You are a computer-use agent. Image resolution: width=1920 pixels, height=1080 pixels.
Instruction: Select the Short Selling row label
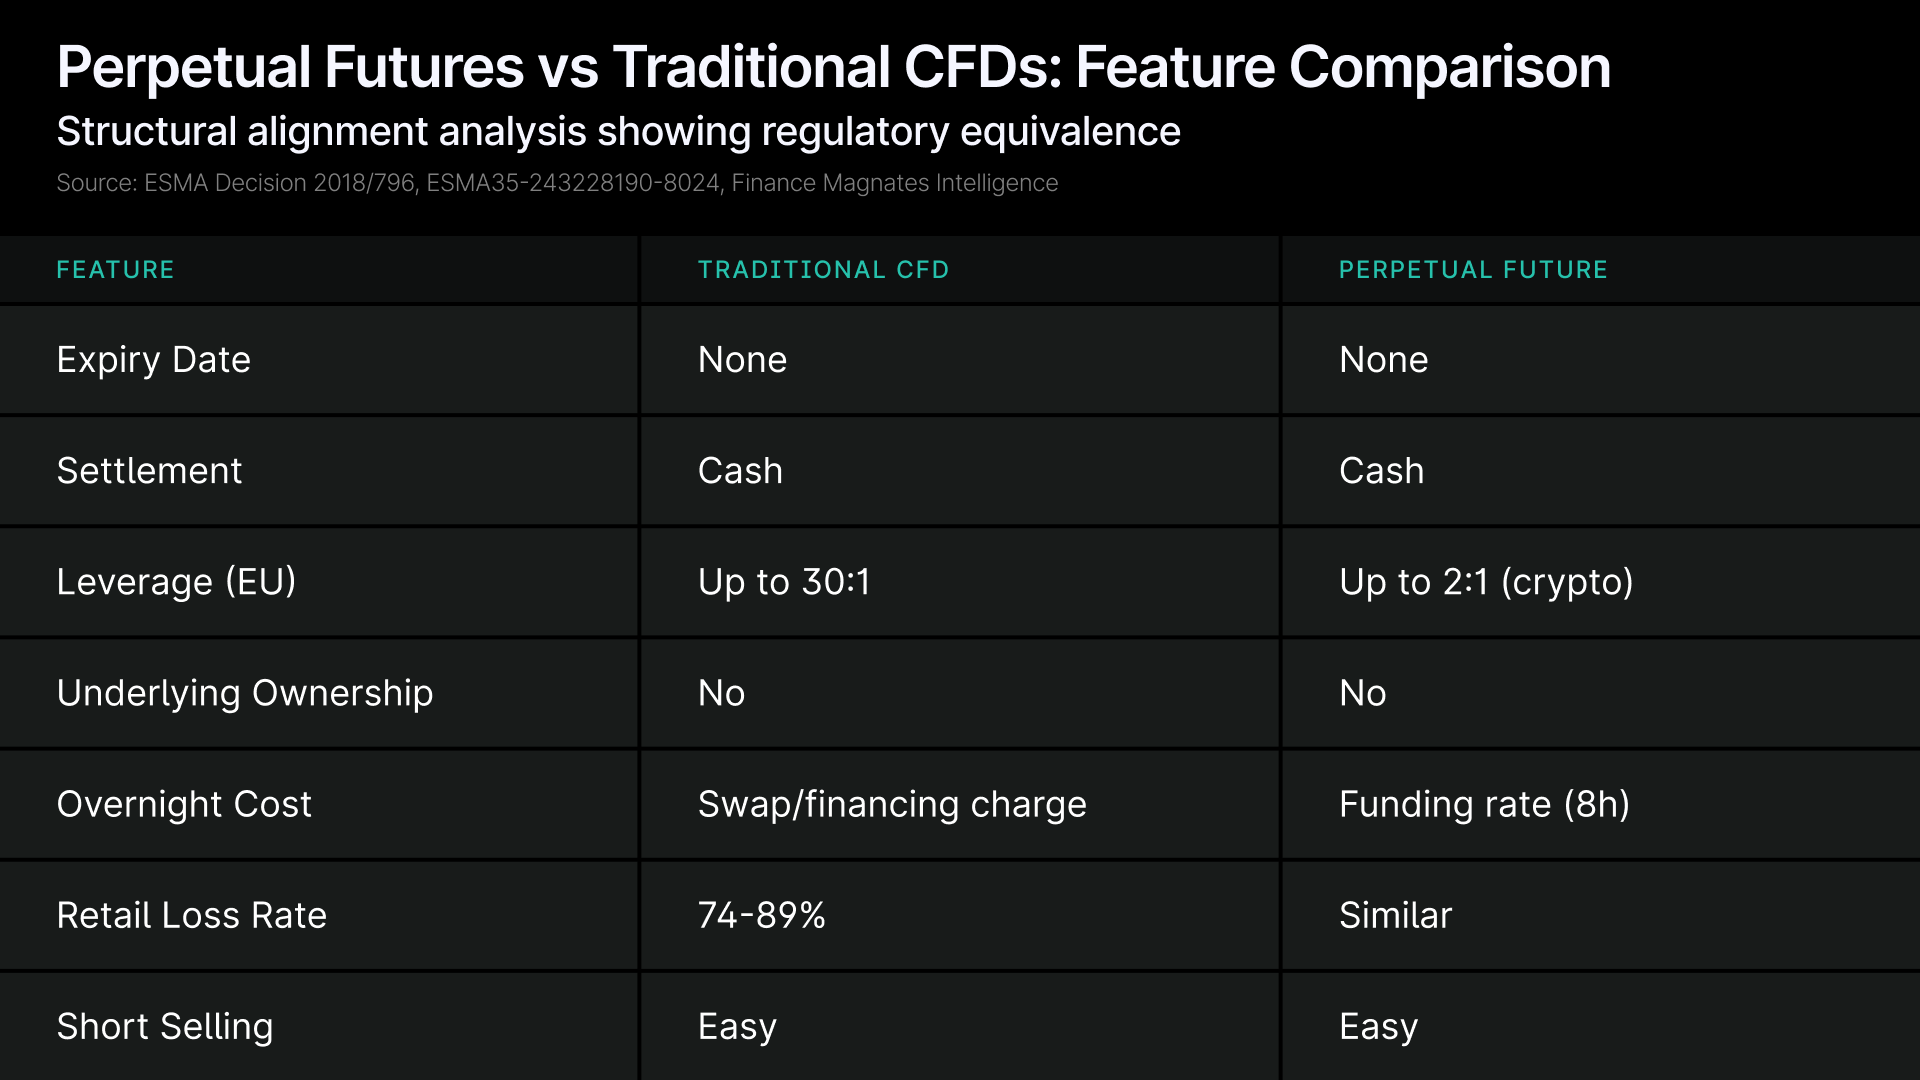[x=164, y=1026]
